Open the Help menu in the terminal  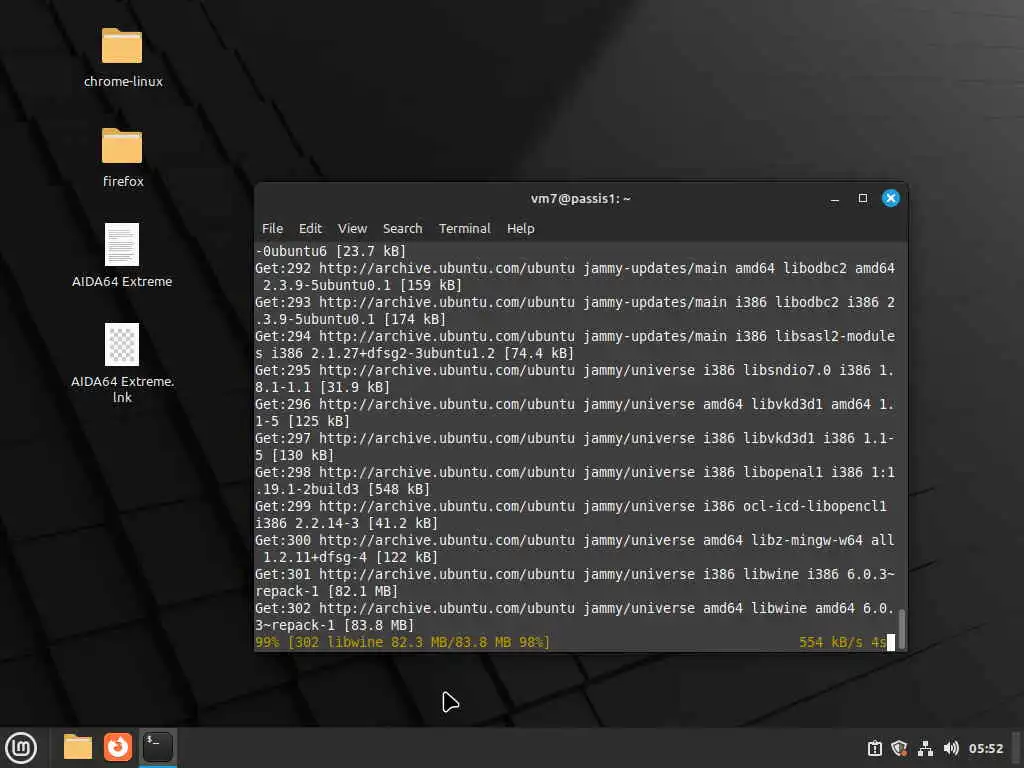(x=520, y=229)
